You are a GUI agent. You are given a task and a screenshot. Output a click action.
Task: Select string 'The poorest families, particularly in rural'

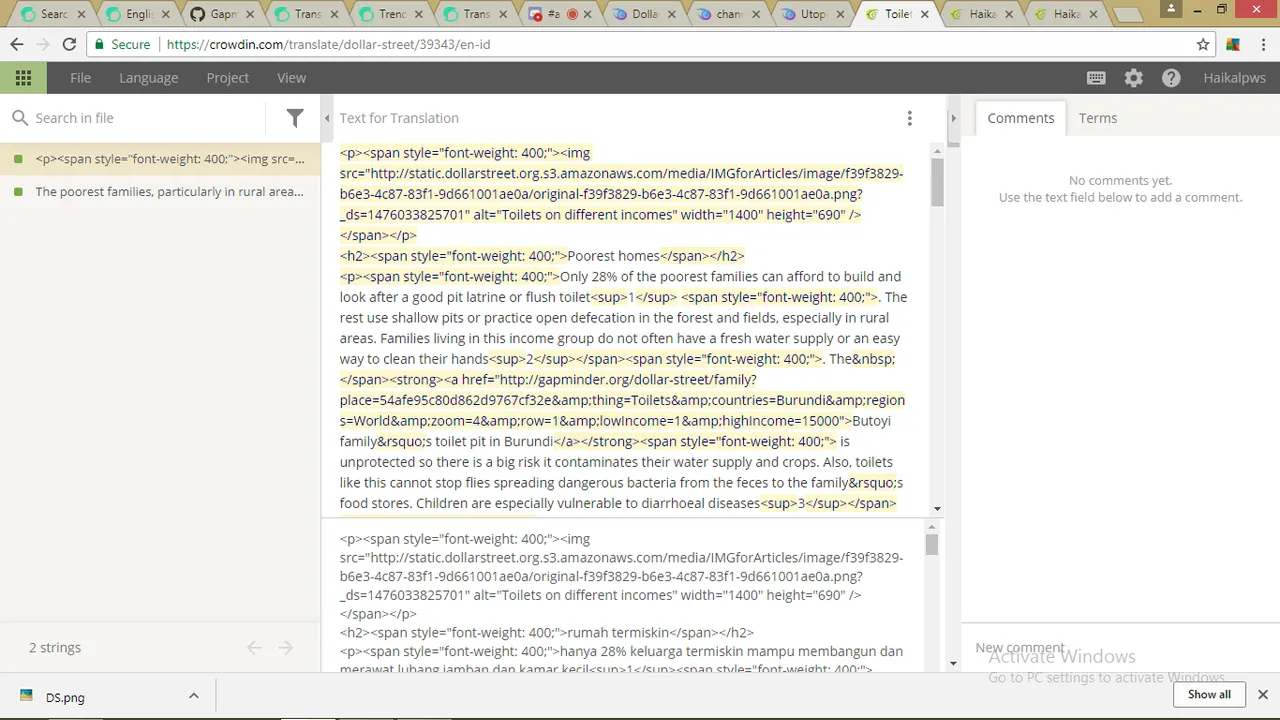pos(160,192)
